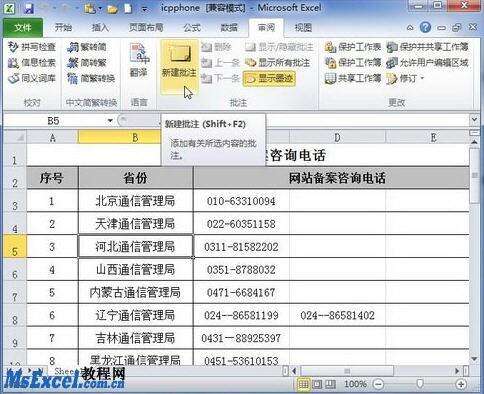
Task: Click 保护工作表 protect sheet icon
Action: coord(330,47)
